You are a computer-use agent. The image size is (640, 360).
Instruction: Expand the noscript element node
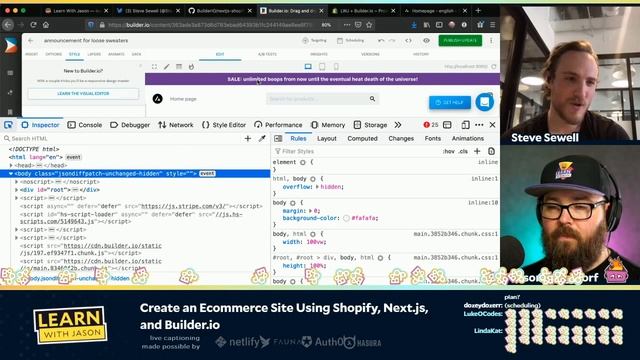[17, 182]
